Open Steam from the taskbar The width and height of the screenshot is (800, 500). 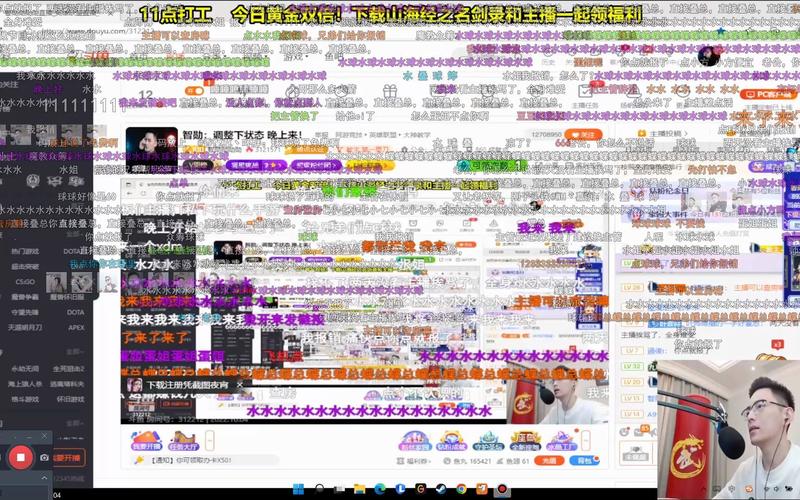click(x=441, y=489)
